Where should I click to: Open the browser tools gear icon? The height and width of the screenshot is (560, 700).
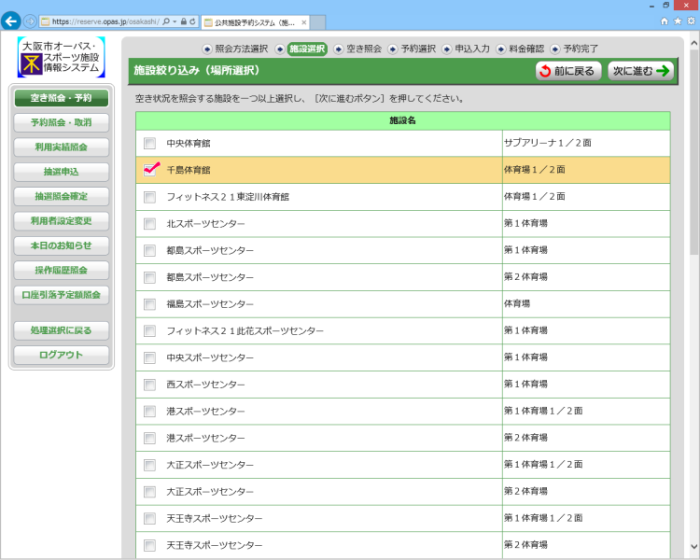click(691, 21)
